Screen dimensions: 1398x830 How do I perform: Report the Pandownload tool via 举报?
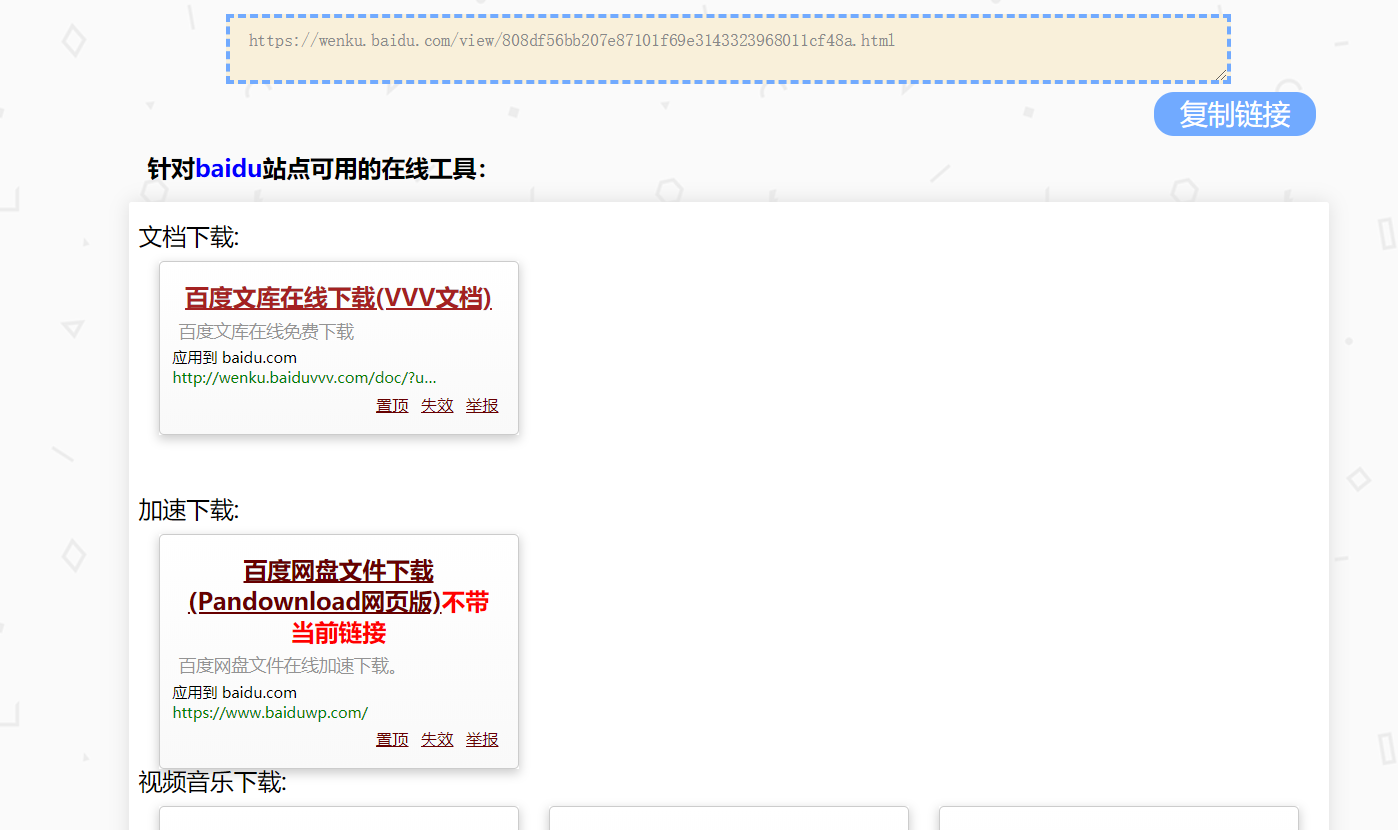[482, 739]
